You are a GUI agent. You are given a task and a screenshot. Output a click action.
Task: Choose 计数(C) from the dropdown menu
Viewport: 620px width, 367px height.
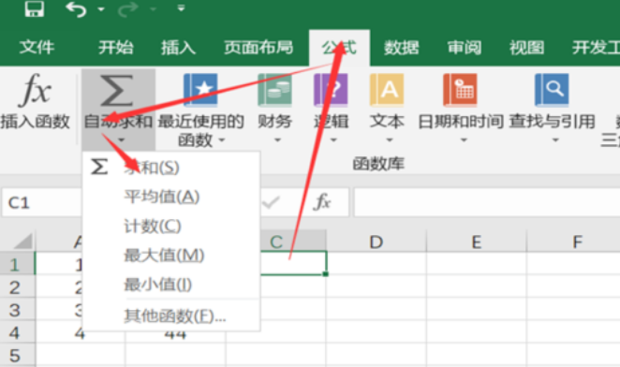pos(171,226)
